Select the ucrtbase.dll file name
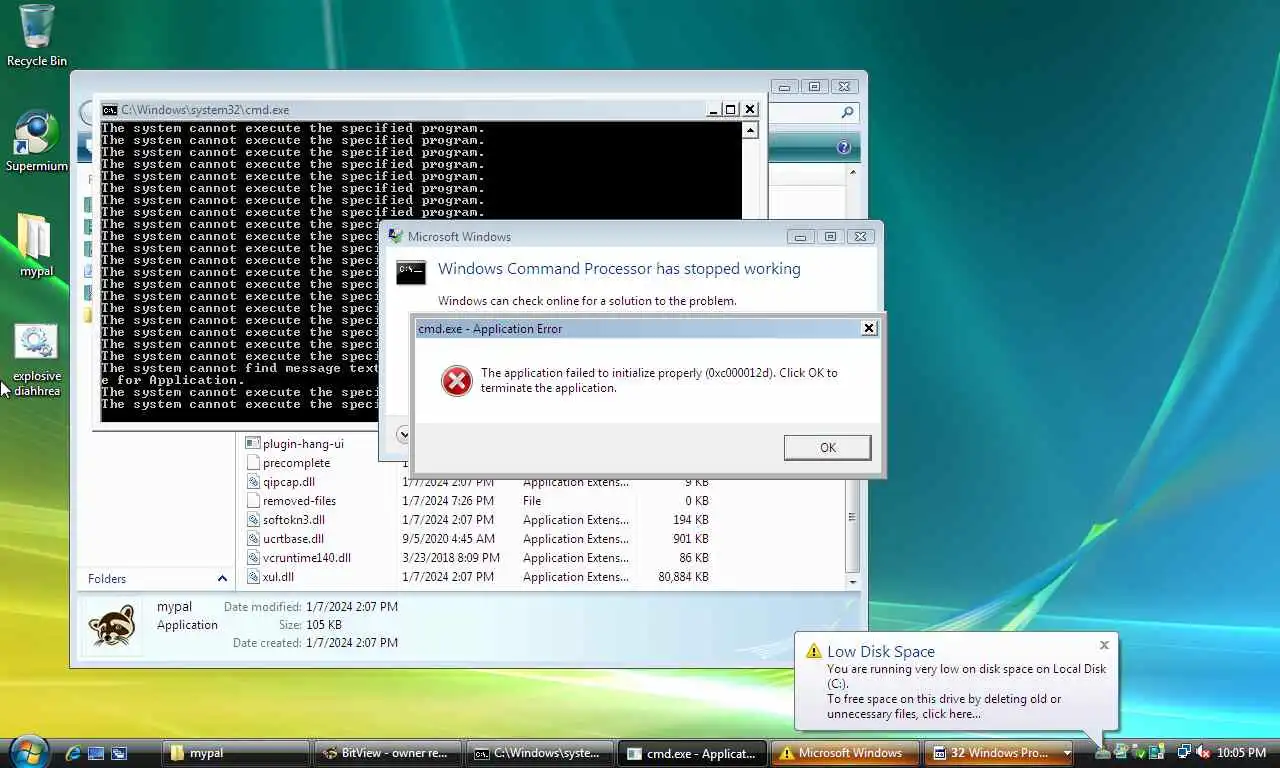The height and width of the screenshot is (768, 1280). click(x=293, y=539)
